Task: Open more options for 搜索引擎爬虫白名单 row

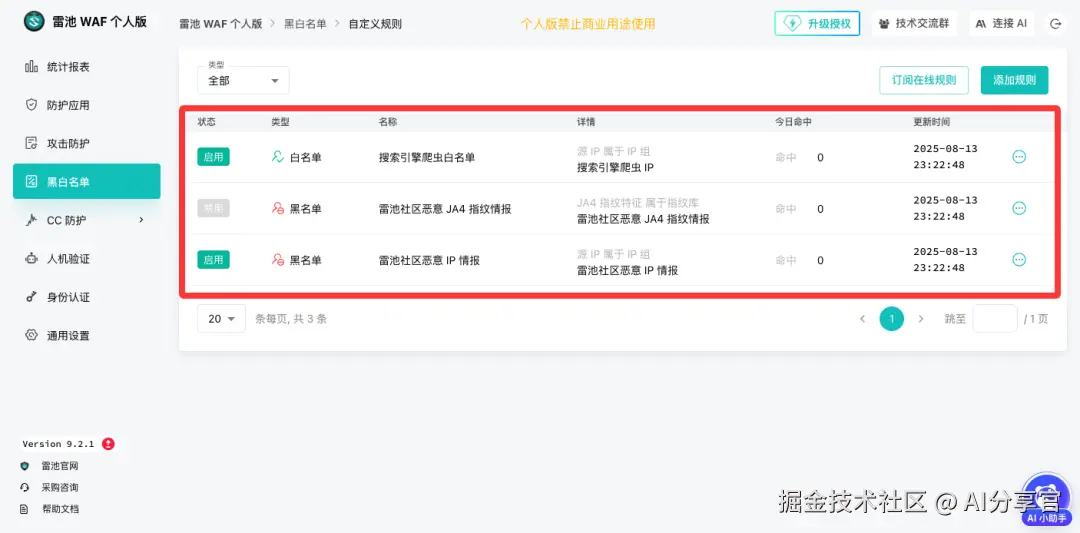Action: point(1019,156)
